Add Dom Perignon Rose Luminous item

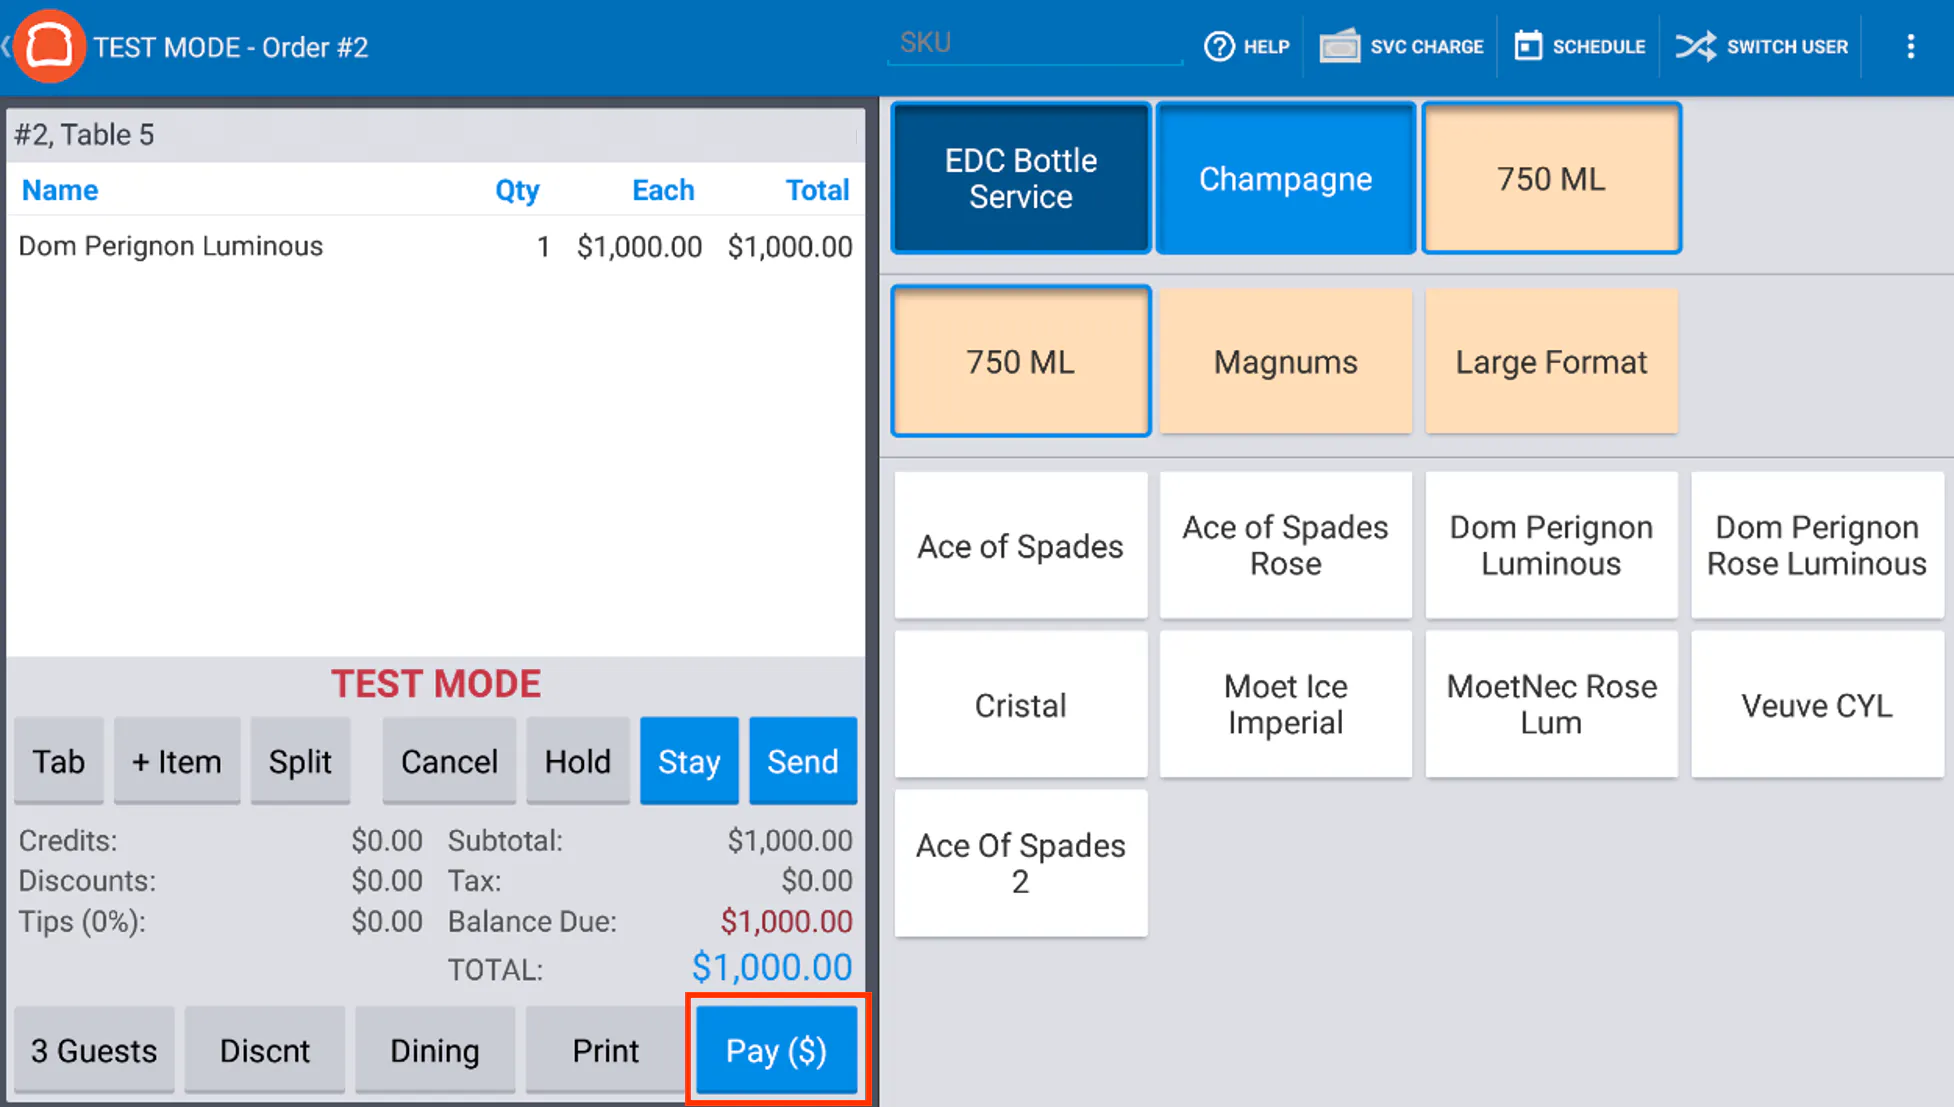point(1816,545)
